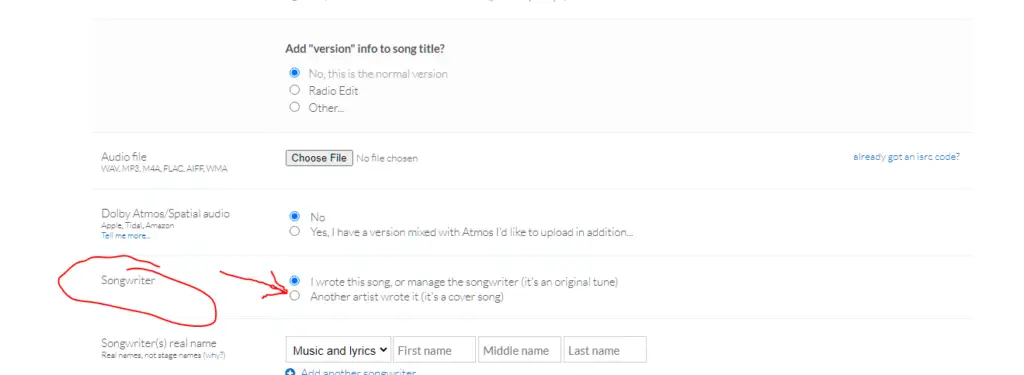Viewport: 1024px width, 375px height.
Task: Click the Choose File button
Action: pos(319,158)
